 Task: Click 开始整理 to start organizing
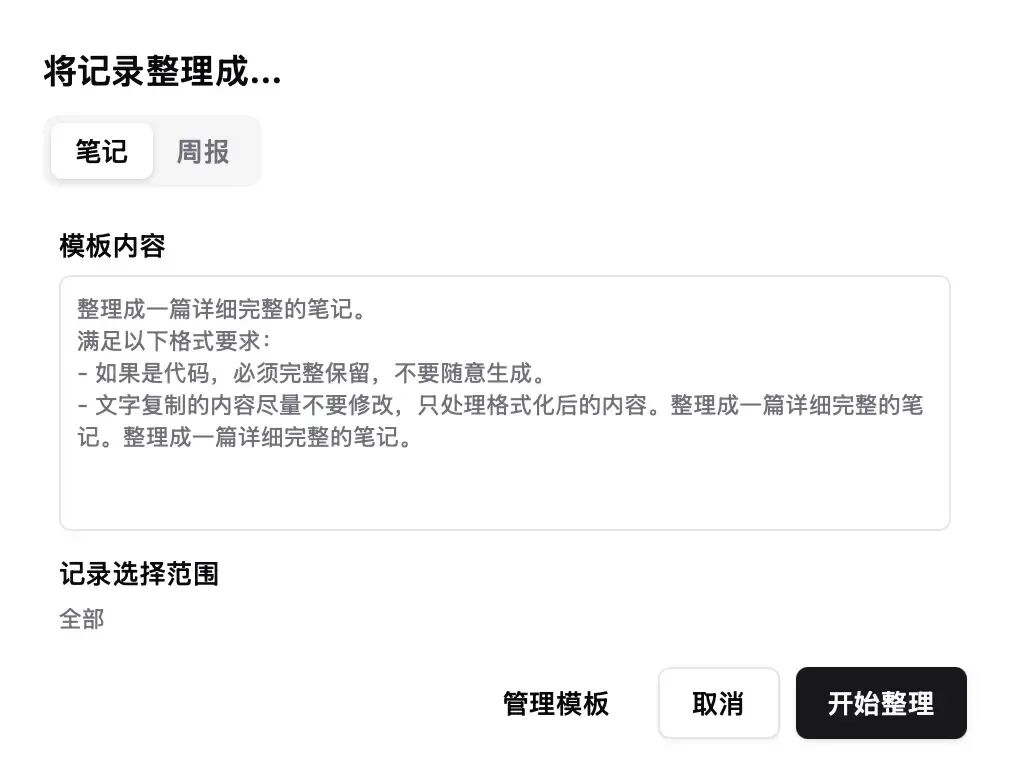click(881, 703)
